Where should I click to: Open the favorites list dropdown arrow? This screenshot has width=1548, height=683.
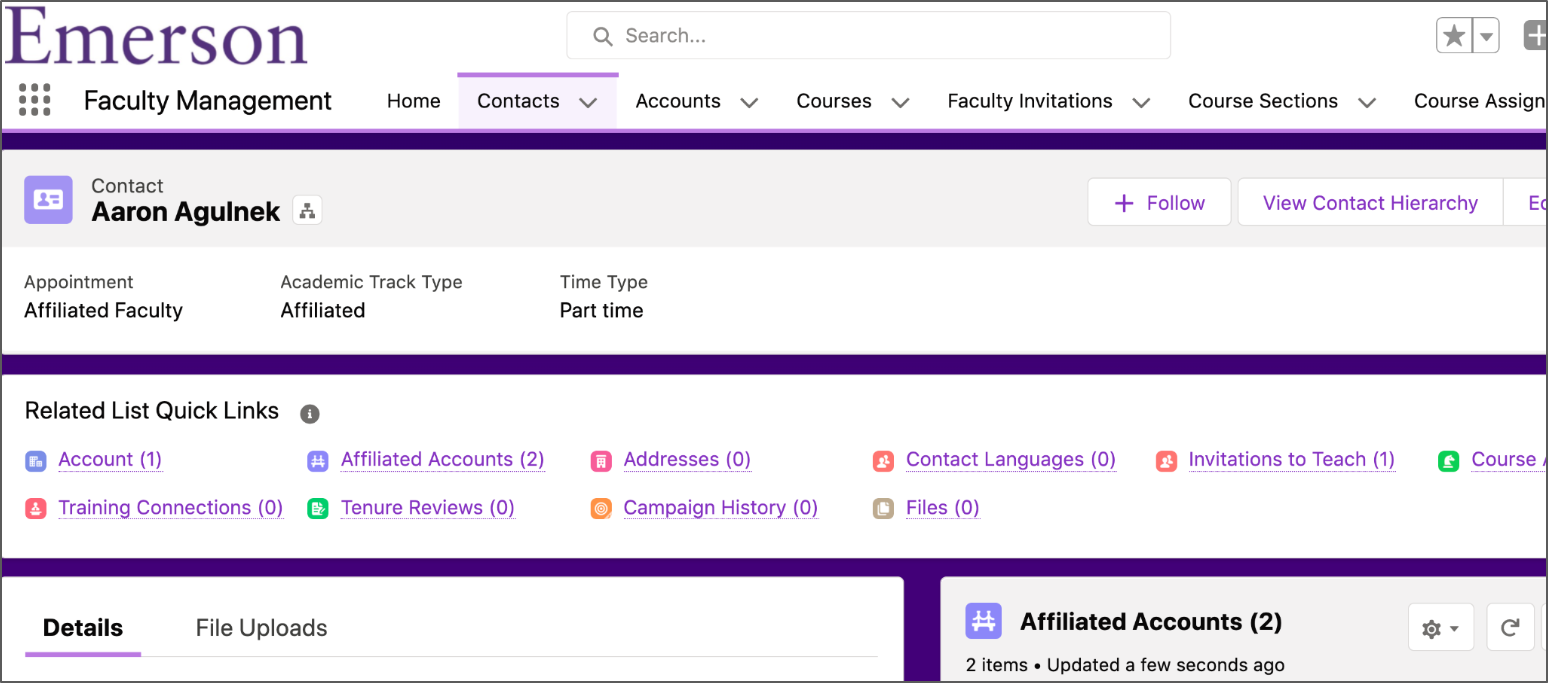tap(1486, 37)
